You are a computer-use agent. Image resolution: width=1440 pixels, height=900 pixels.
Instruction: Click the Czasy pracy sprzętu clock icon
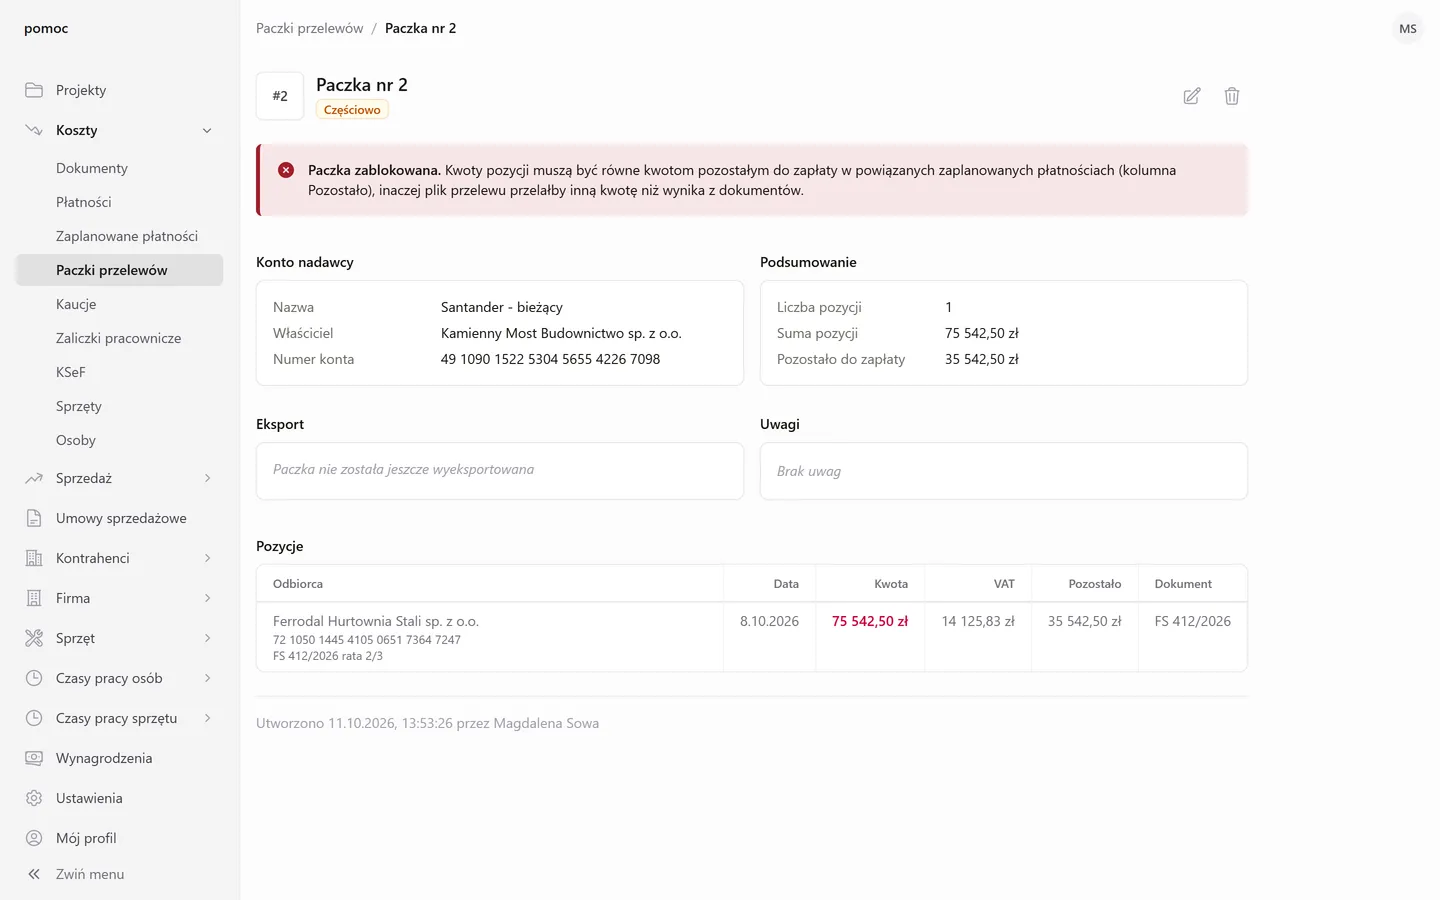click(x=34, y=718)
